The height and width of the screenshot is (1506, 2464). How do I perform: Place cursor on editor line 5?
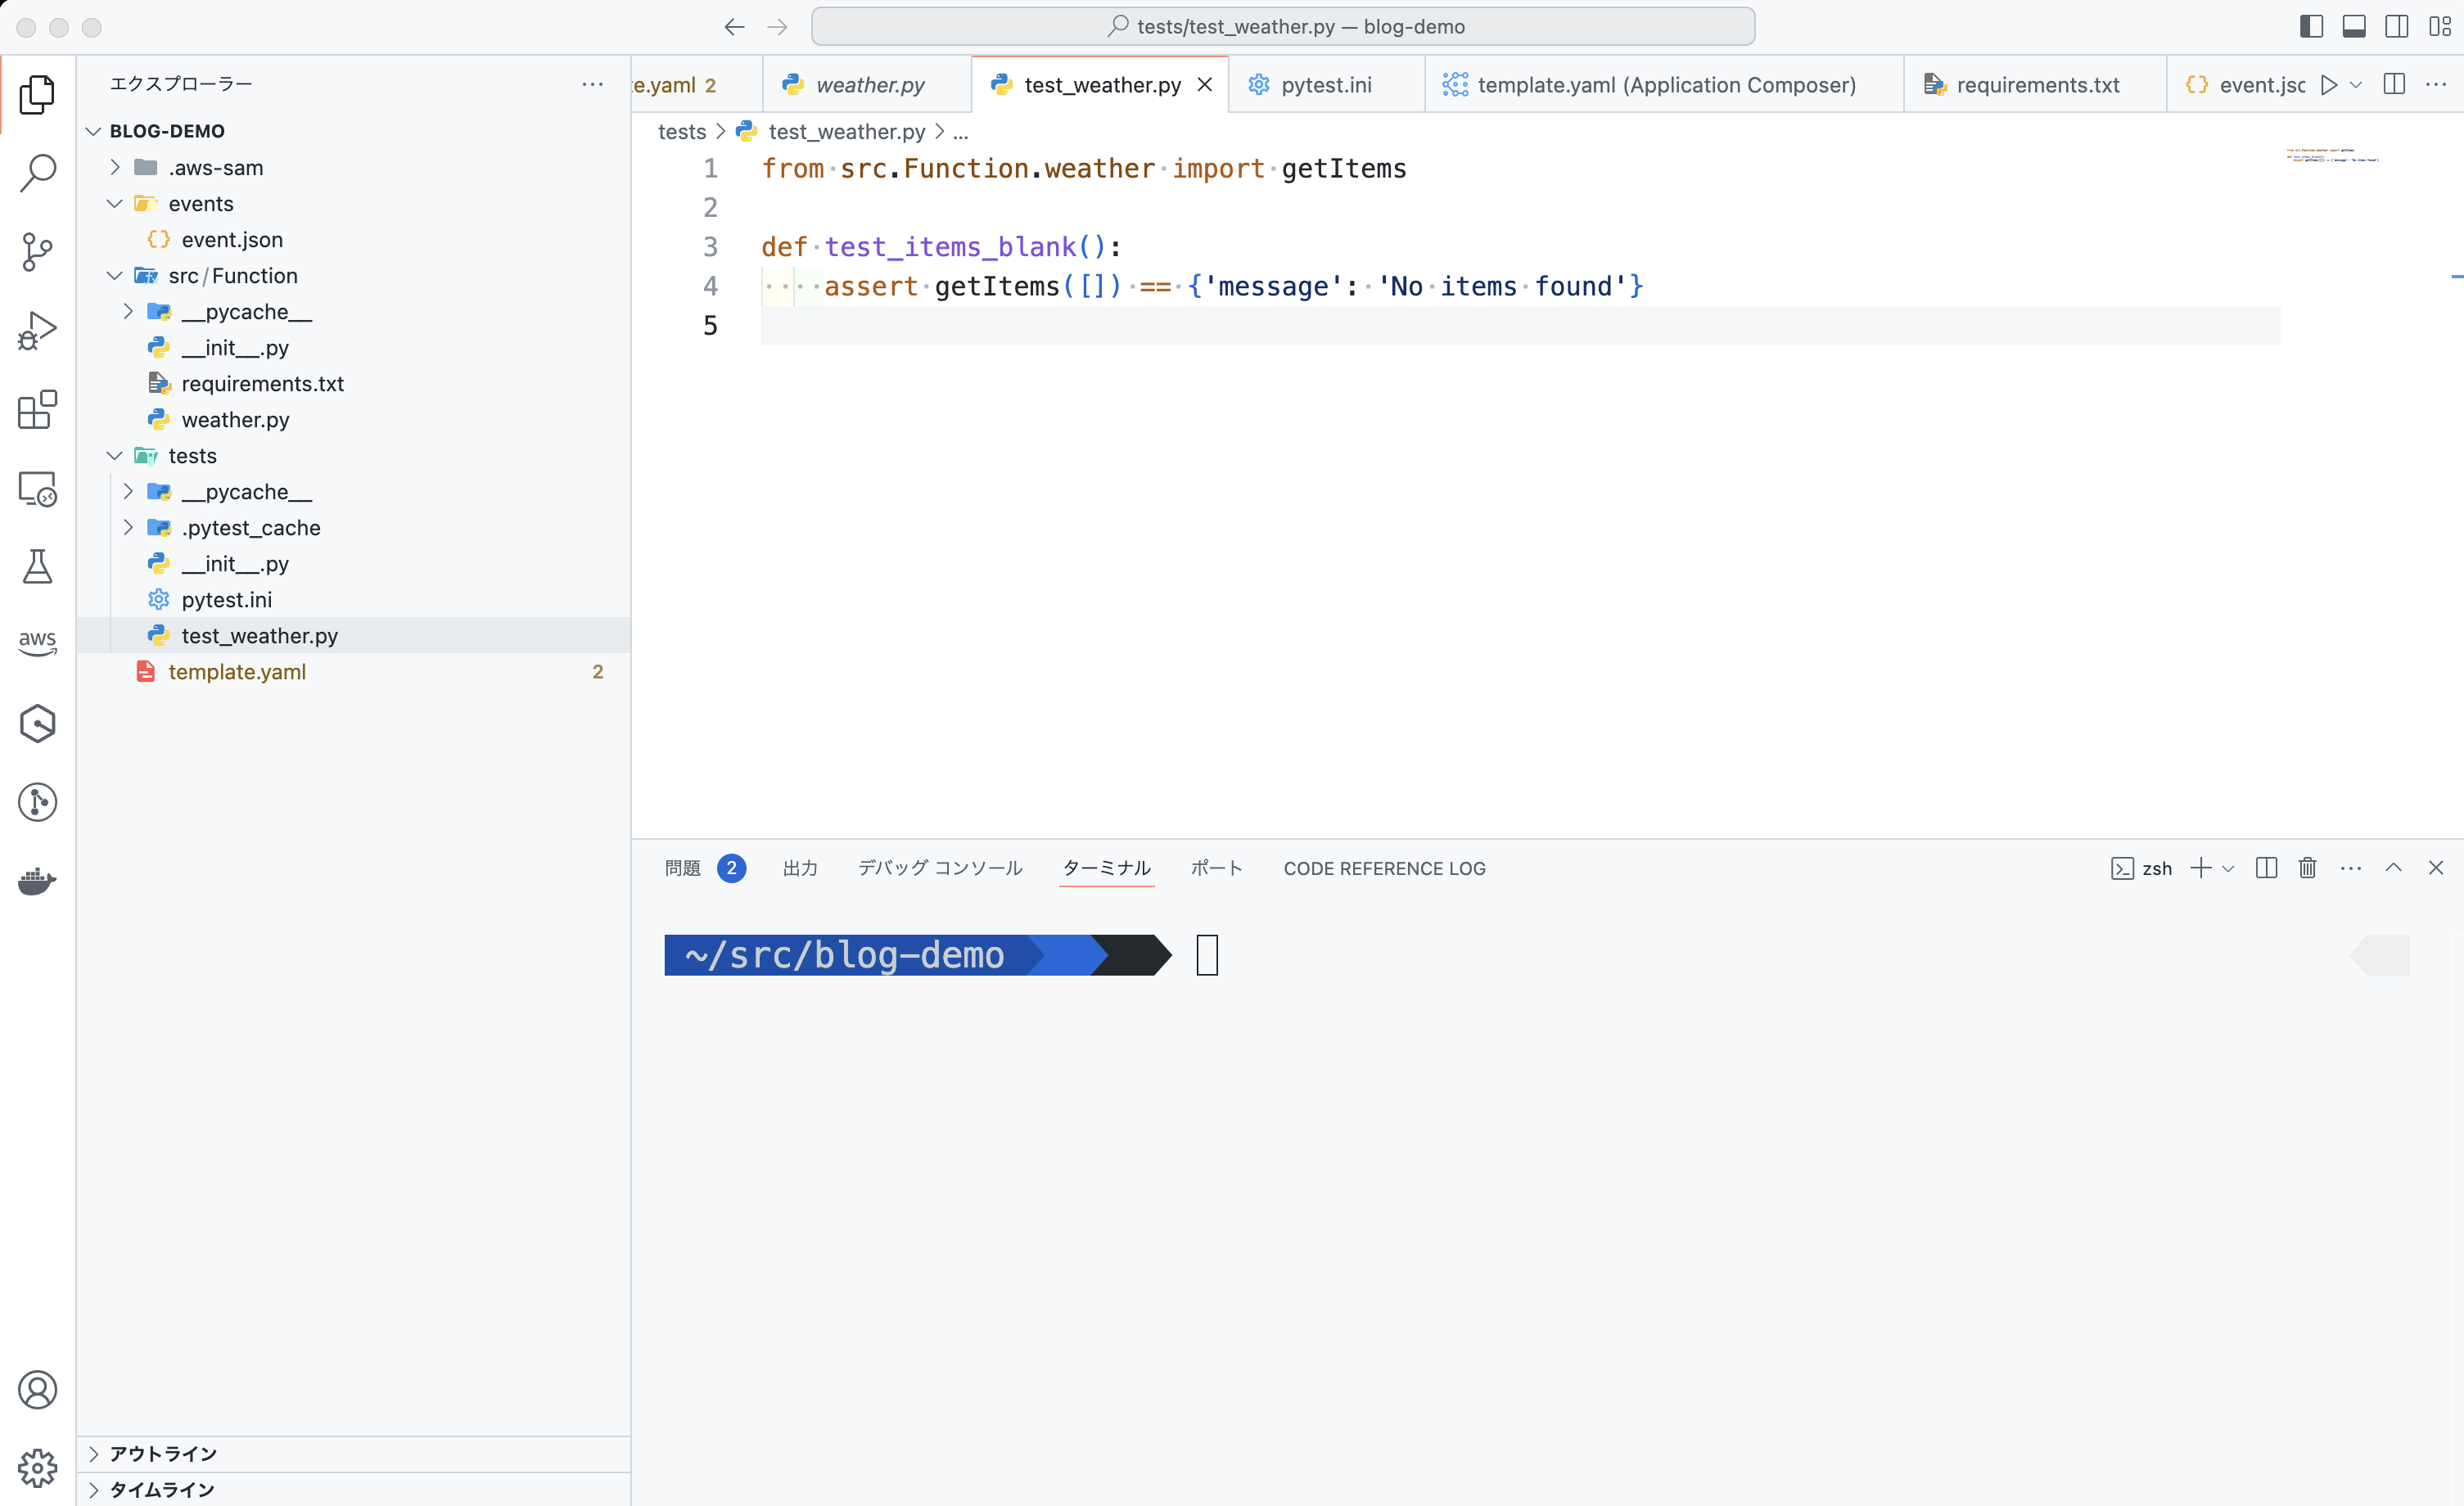click(1520, 325)
